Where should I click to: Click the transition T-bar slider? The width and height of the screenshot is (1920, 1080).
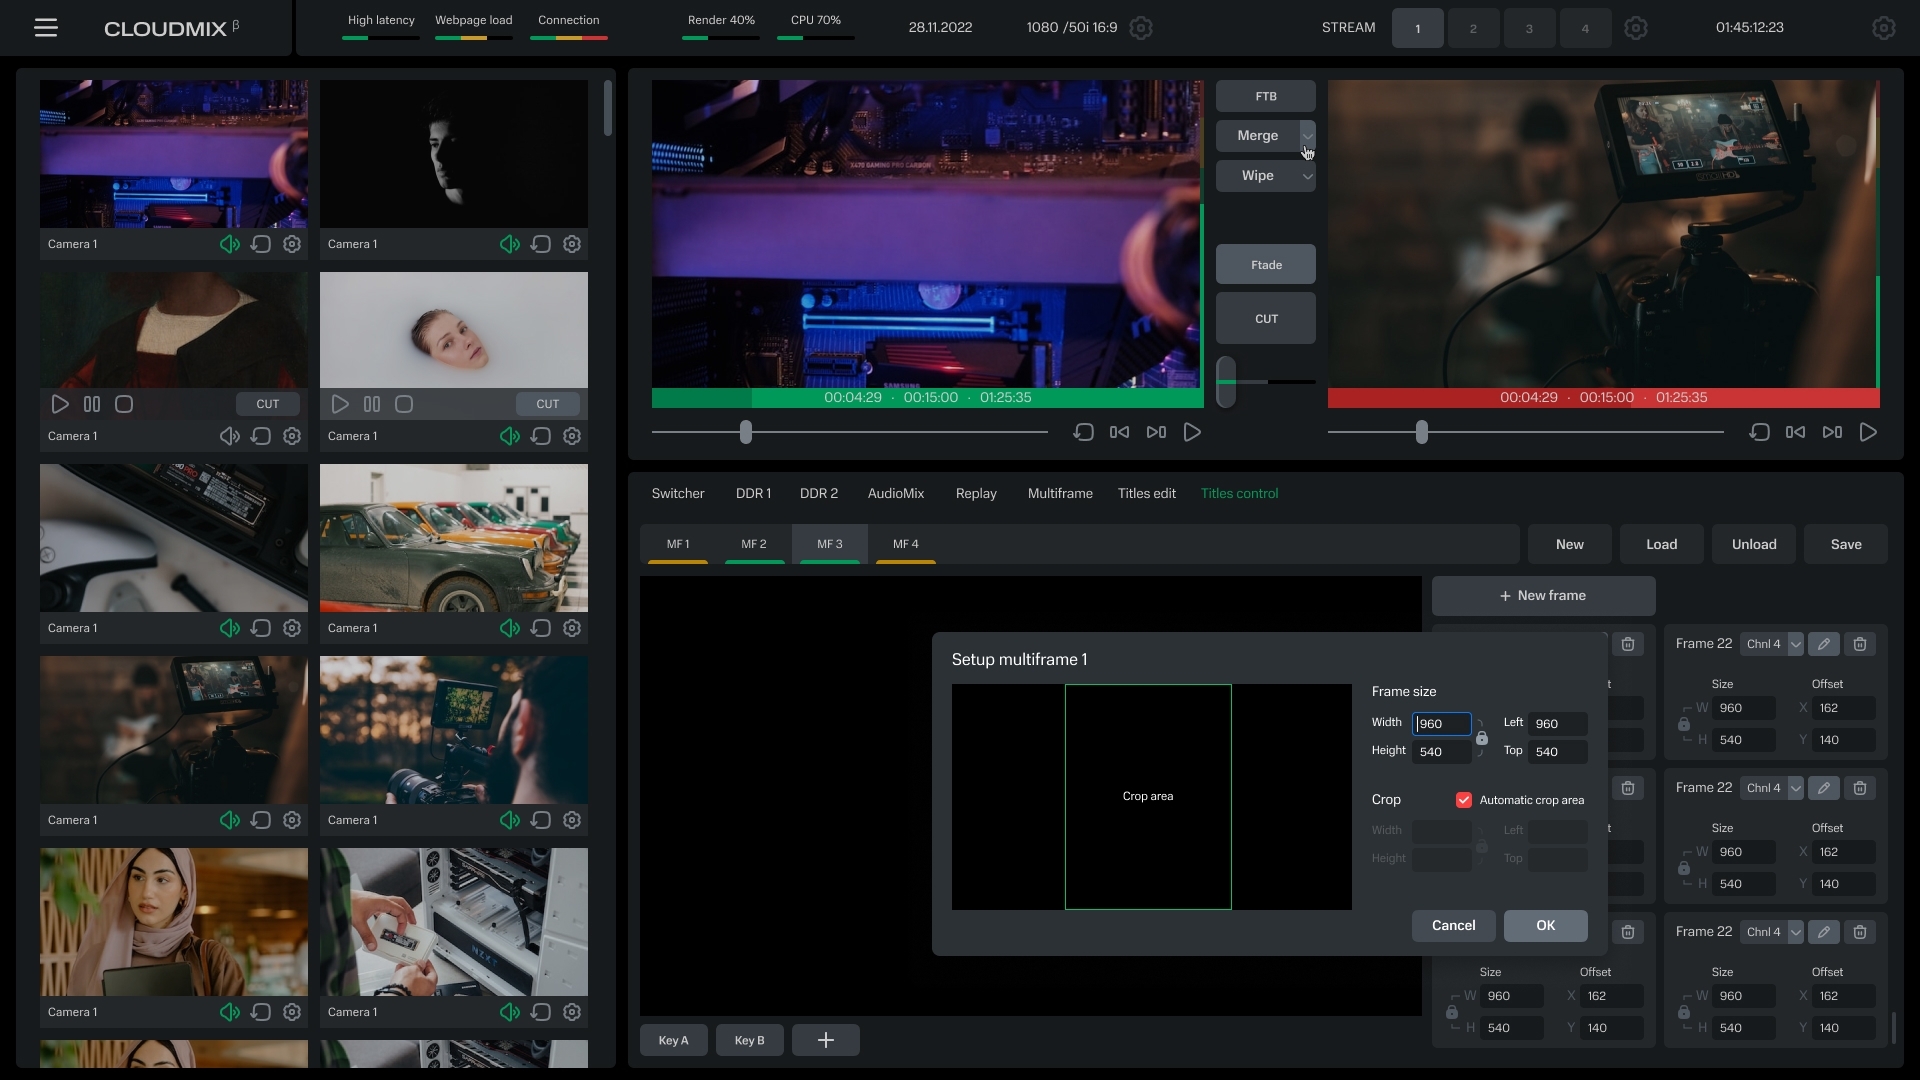[x=1227, y=381]
